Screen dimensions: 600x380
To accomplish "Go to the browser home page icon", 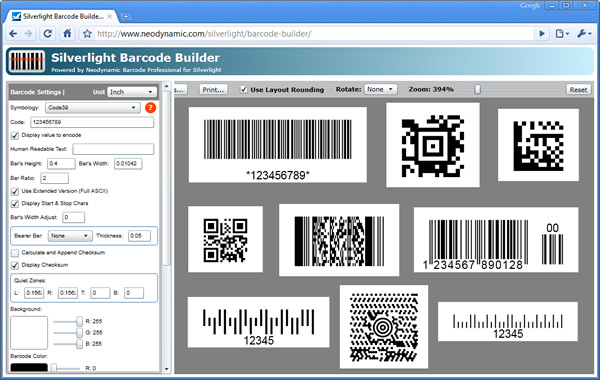I will 67,34.
